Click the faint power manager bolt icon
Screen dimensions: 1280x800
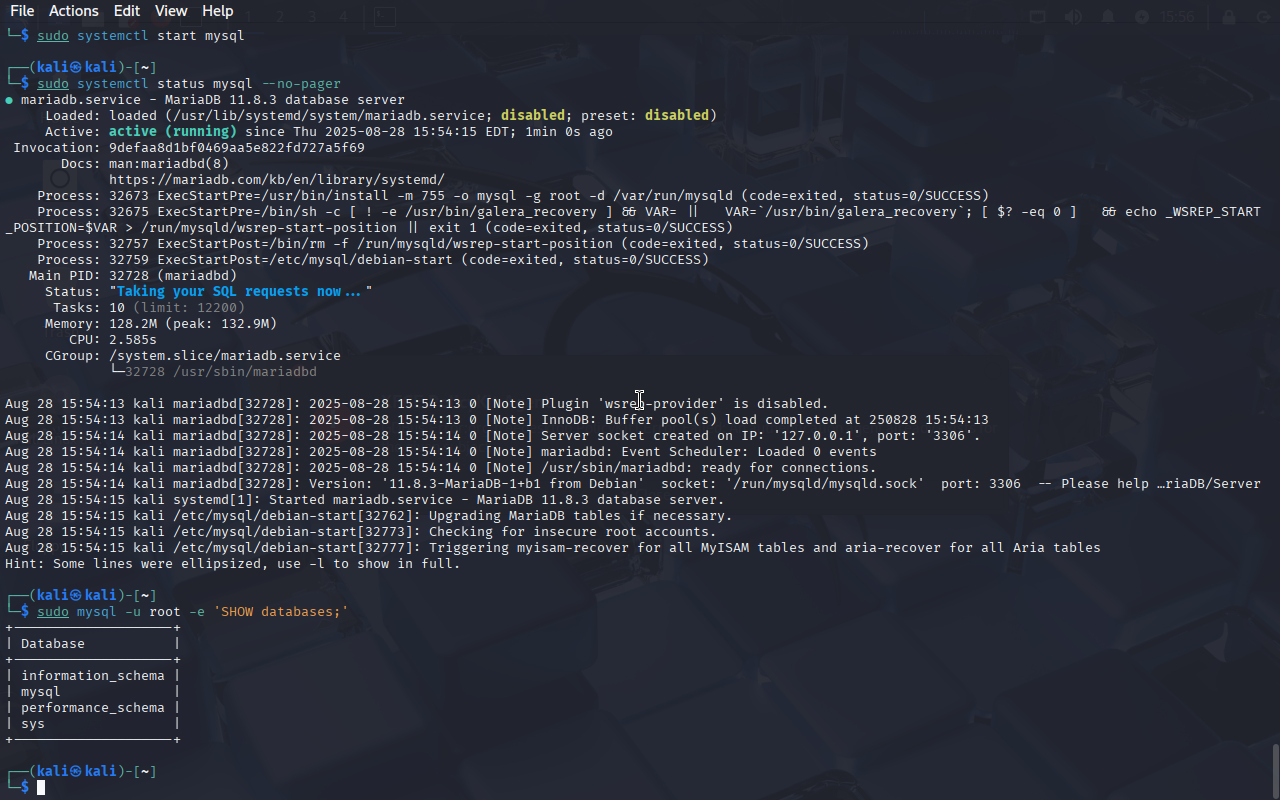tap(1143, 17)
